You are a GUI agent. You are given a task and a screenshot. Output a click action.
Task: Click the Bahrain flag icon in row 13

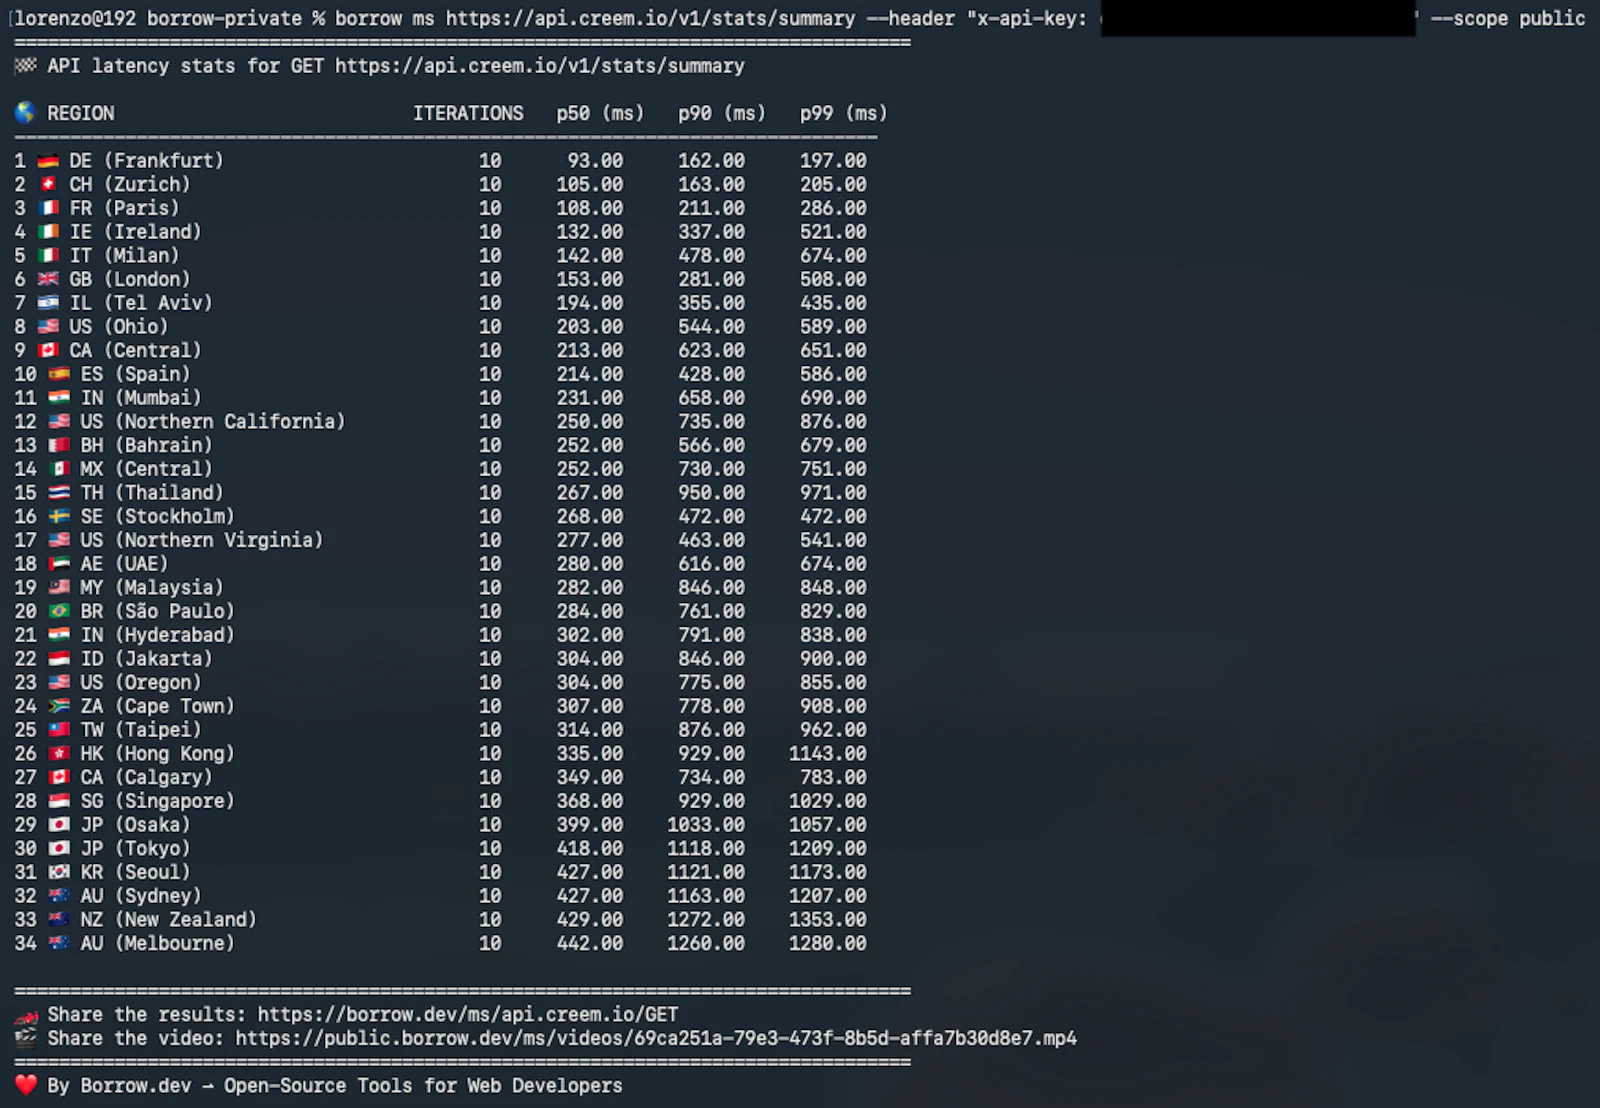tap(59, 445)
